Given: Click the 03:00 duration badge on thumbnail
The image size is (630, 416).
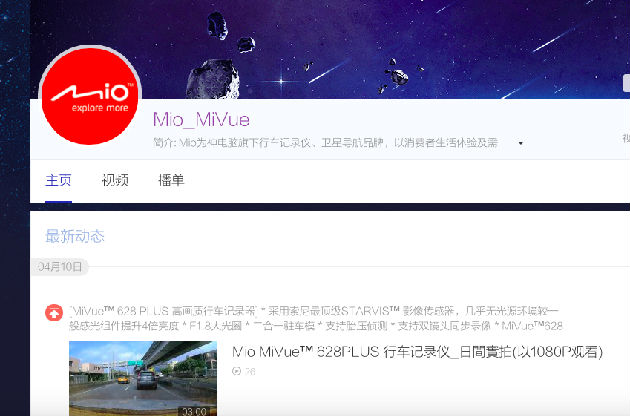Looking at the screenshot, I should point(194,411).
